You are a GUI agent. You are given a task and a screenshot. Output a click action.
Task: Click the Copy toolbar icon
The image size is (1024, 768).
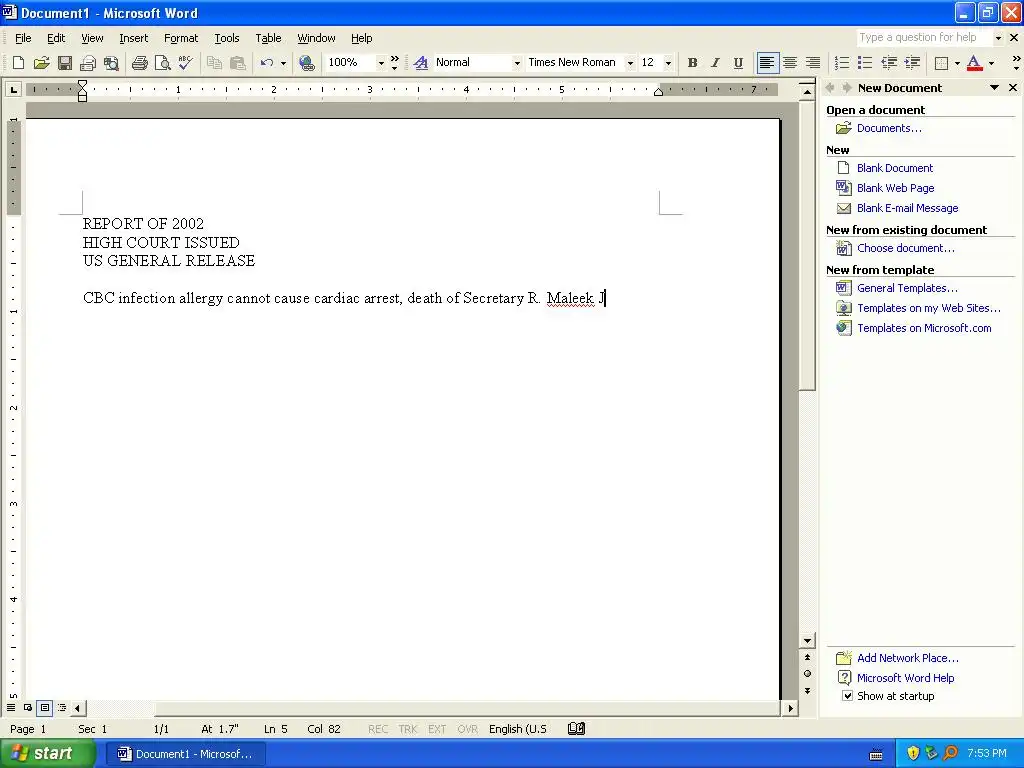point(214,63)
